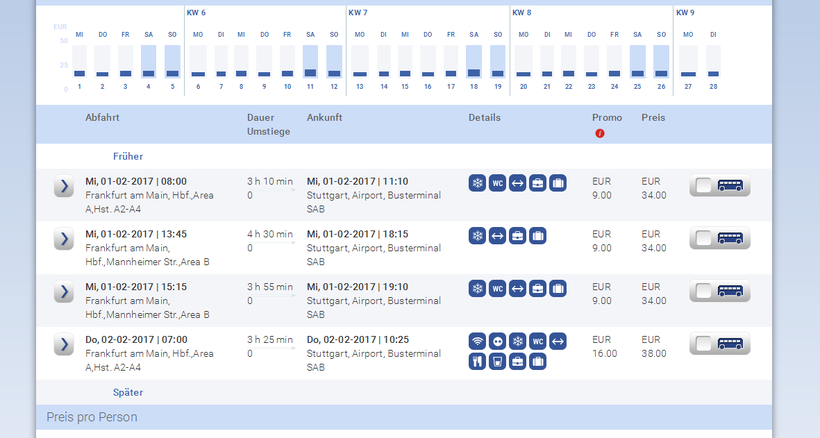Image resolution: width=820 pixels, height=438 pixels.
Task: Click the double-arrow legroom icon on the 08:00 trip
Action: click(x=517, y=183)
